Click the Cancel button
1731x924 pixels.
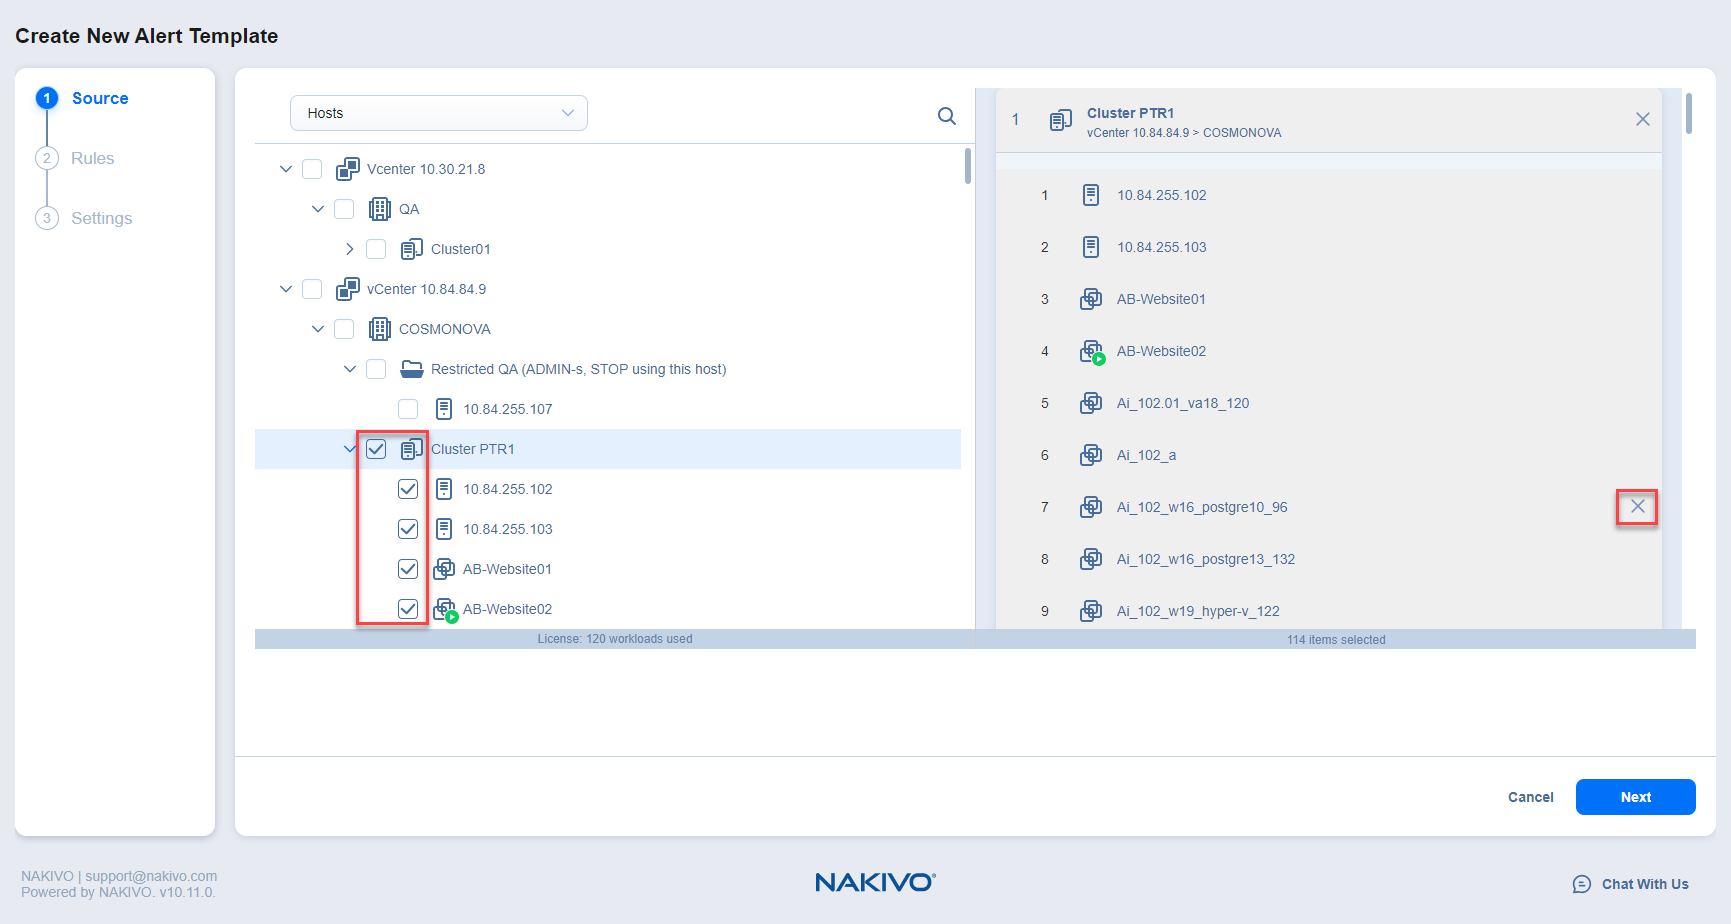point(1530,797)
